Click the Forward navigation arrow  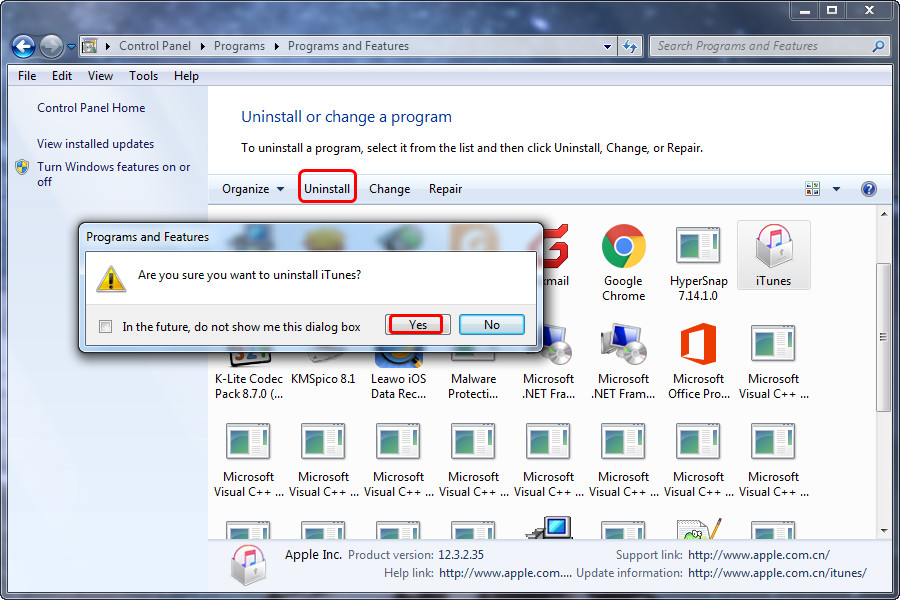(51, 47)
